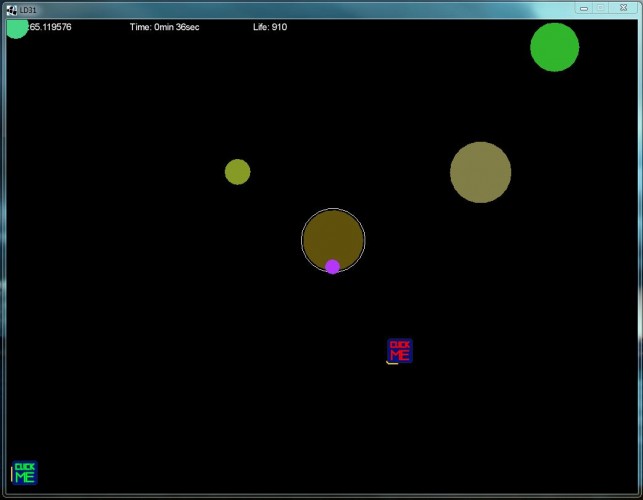Click the small olive-yellow circle
643x500 pixels.
[237, 171]
